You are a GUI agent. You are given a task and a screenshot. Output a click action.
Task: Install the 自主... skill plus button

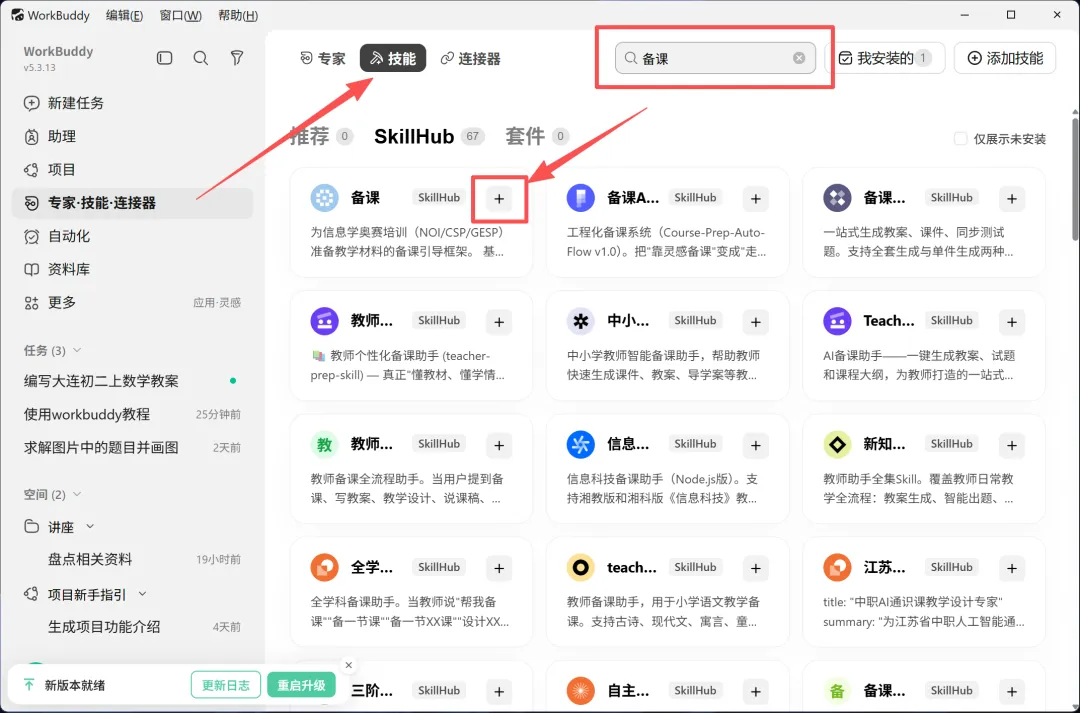click(756, 692)
